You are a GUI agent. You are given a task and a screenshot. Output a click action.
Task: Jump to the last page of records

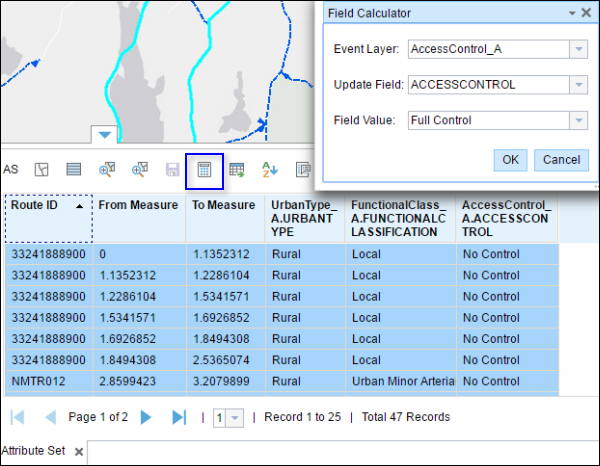pos(179,417)
